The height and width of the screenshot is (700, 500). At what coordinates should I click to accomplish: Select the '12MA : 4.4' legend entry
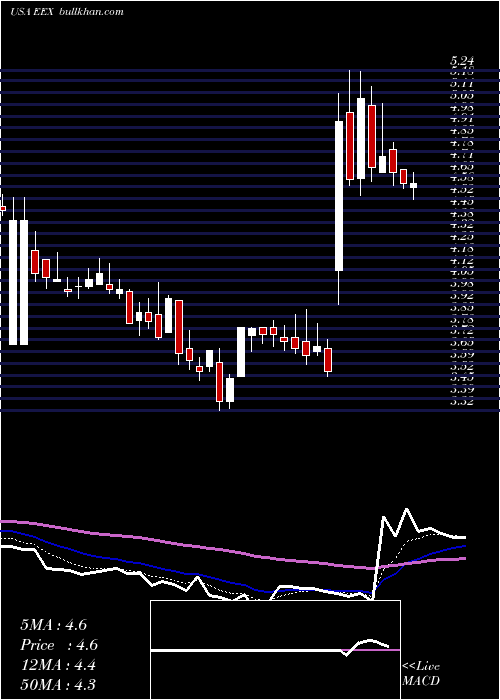click(58, 665)
